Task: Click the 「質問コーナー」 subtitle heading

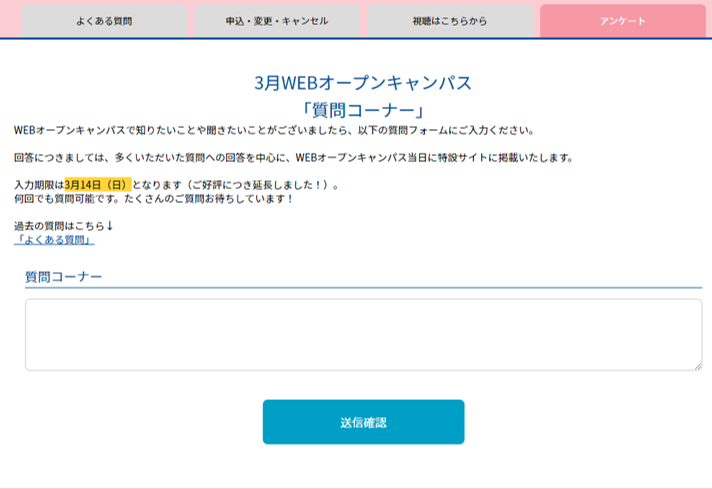Action: tap(363, 110)
